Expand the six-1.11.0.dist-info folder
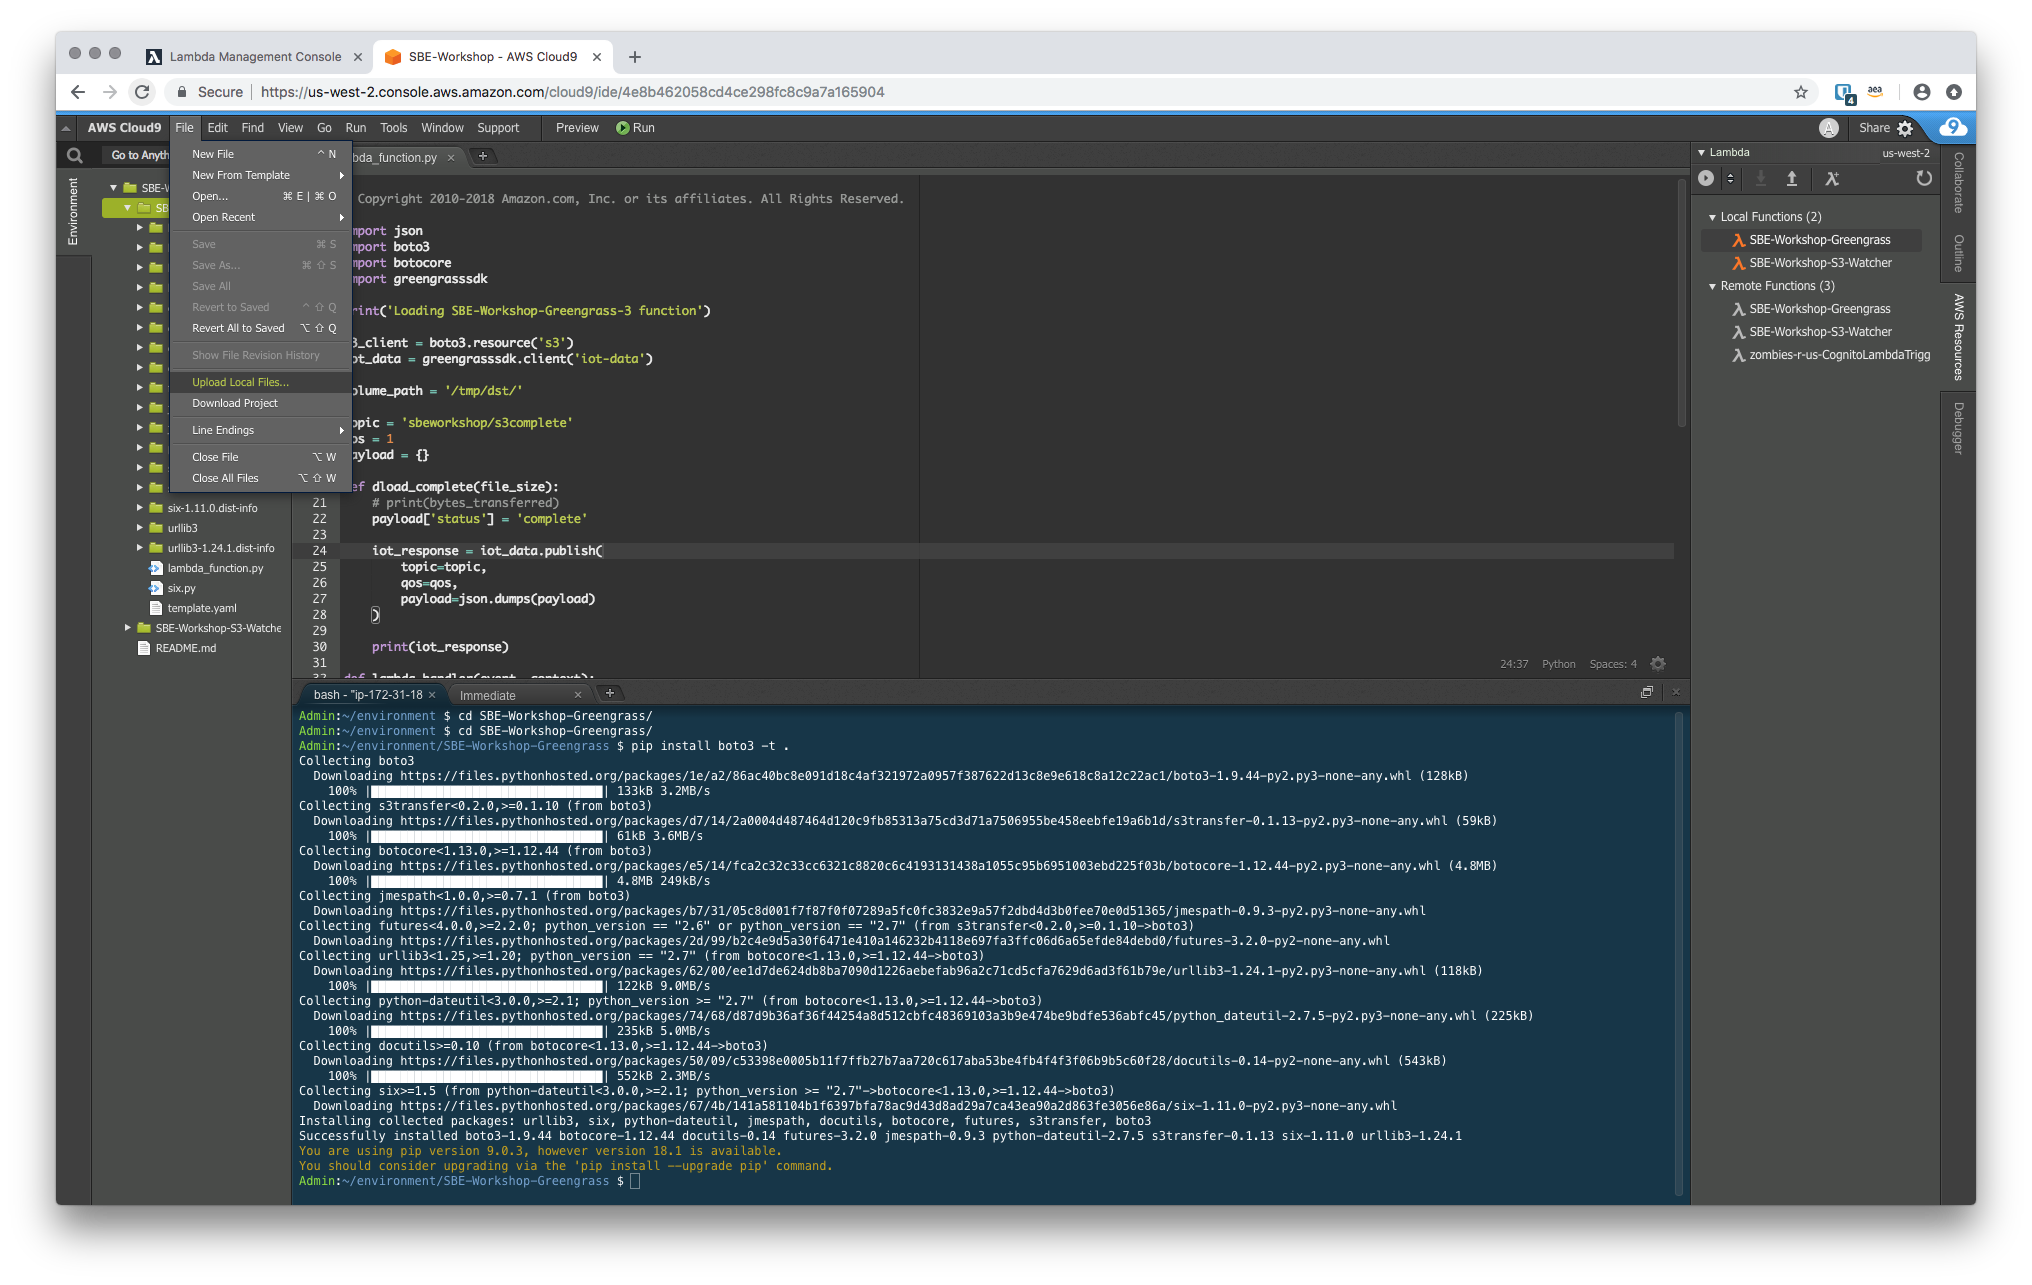 tap(139, 508)
